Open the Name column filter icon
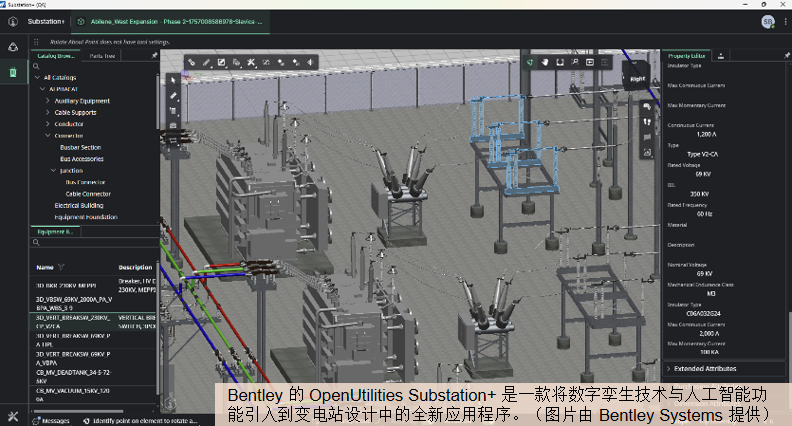This screenshot has height=426, width=792. point(61,267)
